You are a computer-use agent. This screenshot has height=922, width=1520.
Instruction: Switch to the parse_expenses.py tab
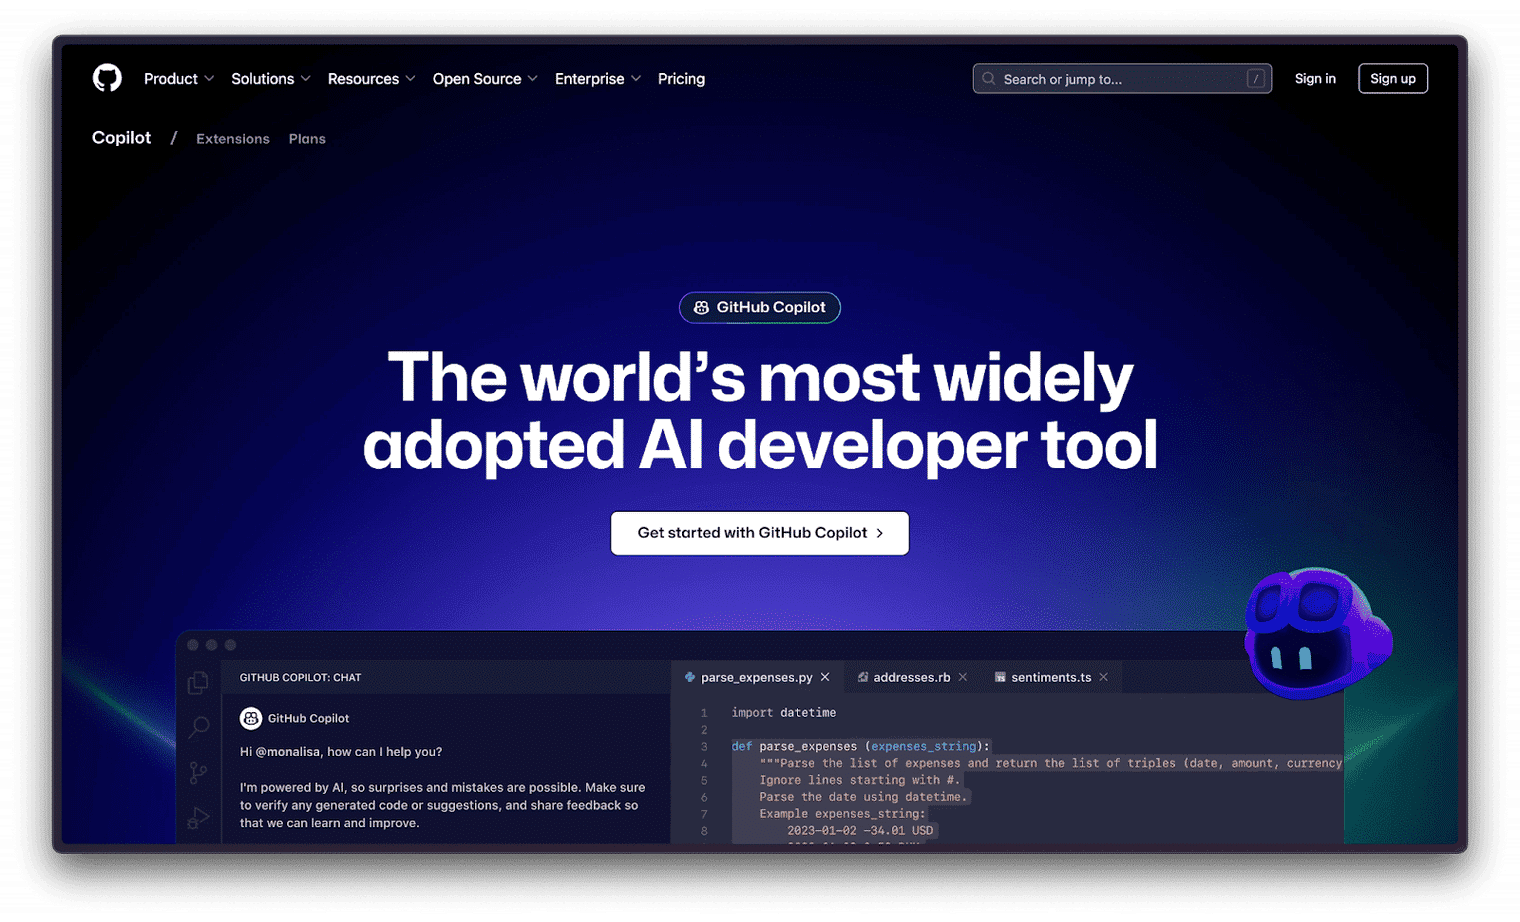tap(756, 677)
